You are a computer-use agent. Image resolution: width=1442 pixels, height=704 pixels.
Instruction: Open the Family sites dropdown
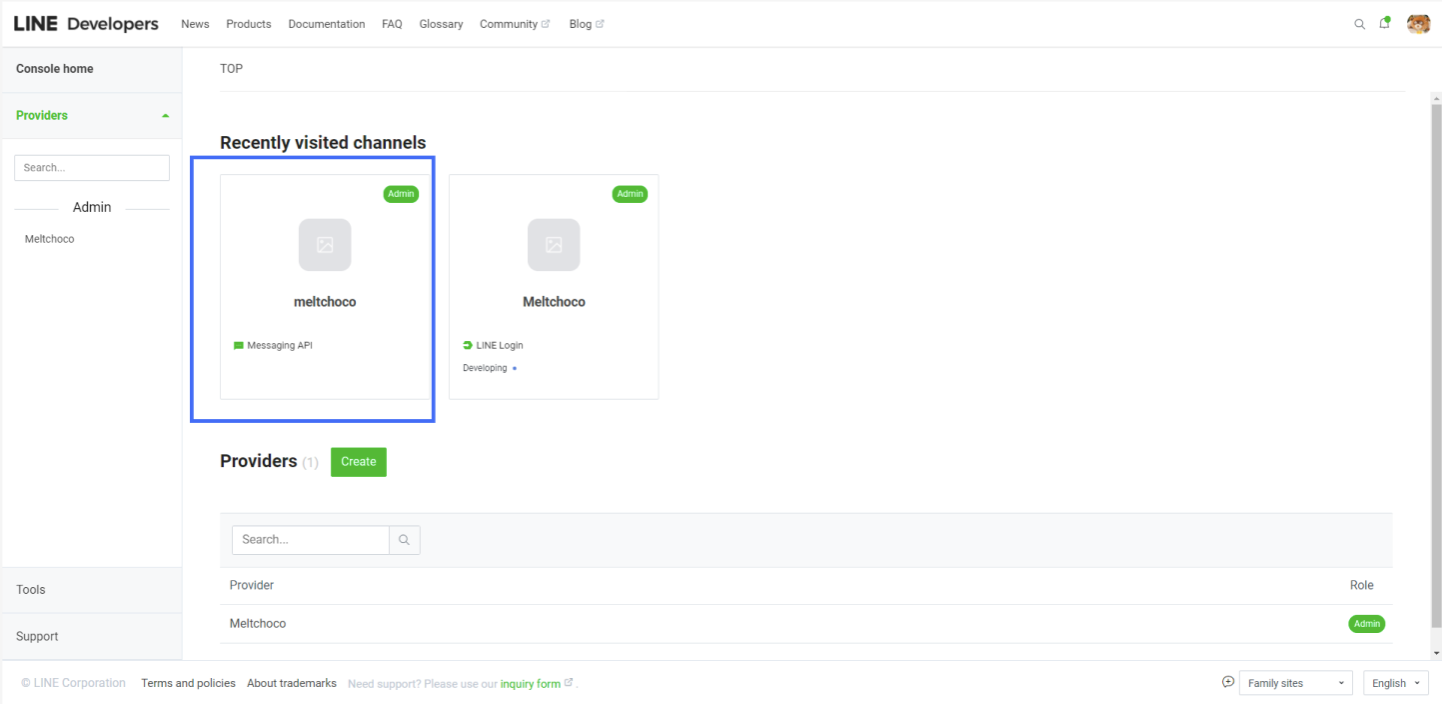pos(1296,683)
